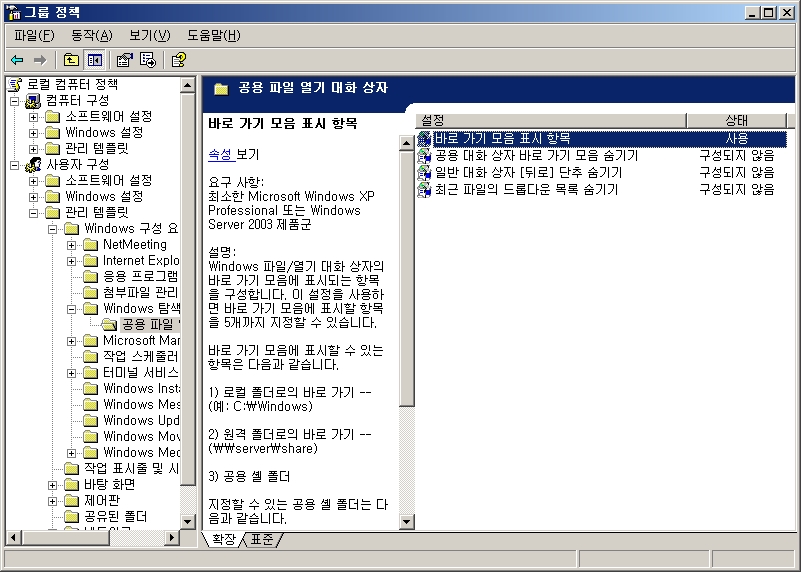Collapse 관리 템플릿 under 사용자 구성
This screenshot has width=801, height=572.
(x=34, y=213)
